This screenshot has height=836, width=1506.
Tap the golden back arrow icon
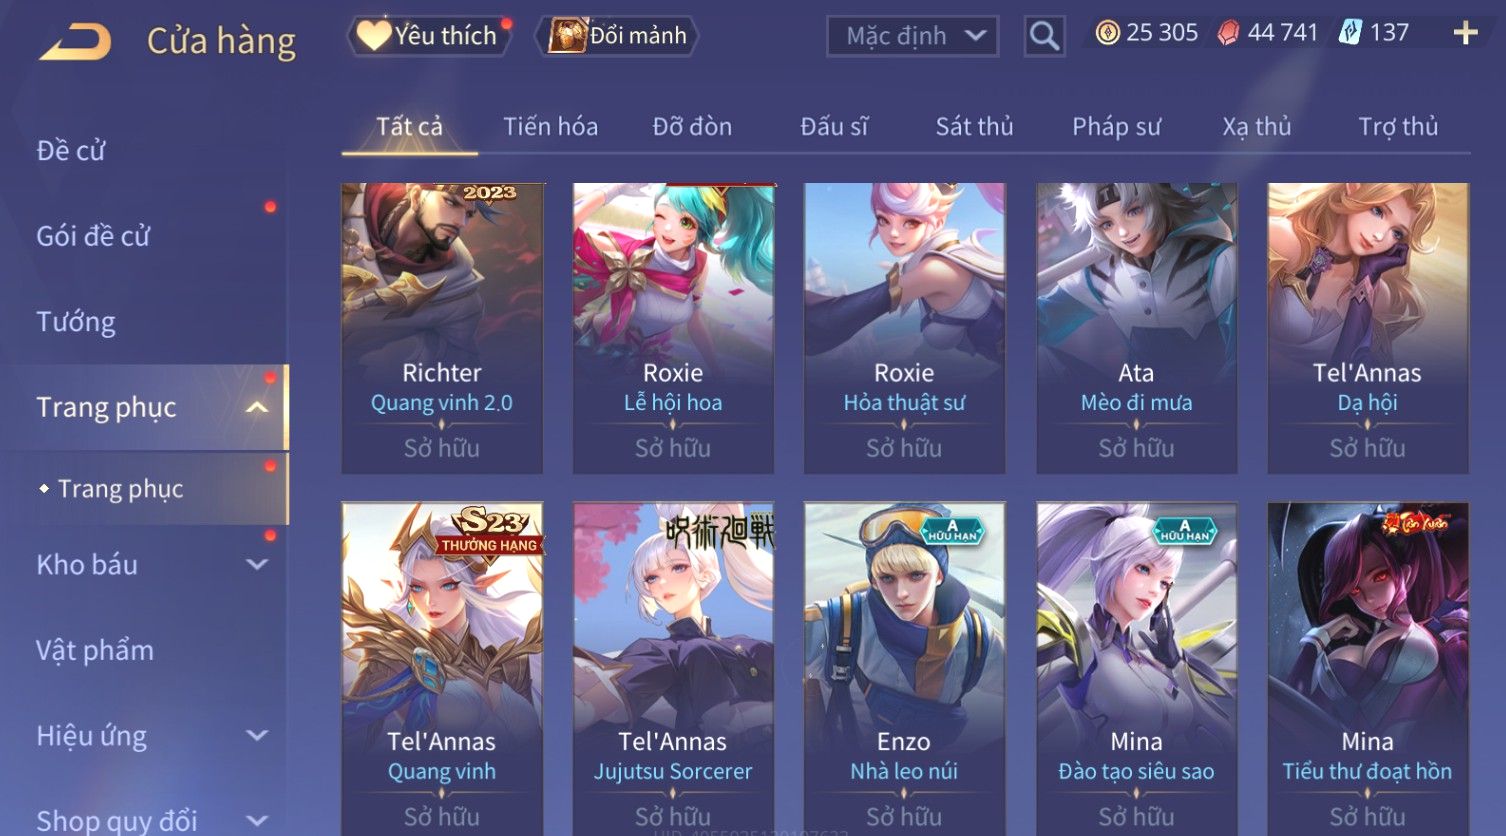(76, 41)
